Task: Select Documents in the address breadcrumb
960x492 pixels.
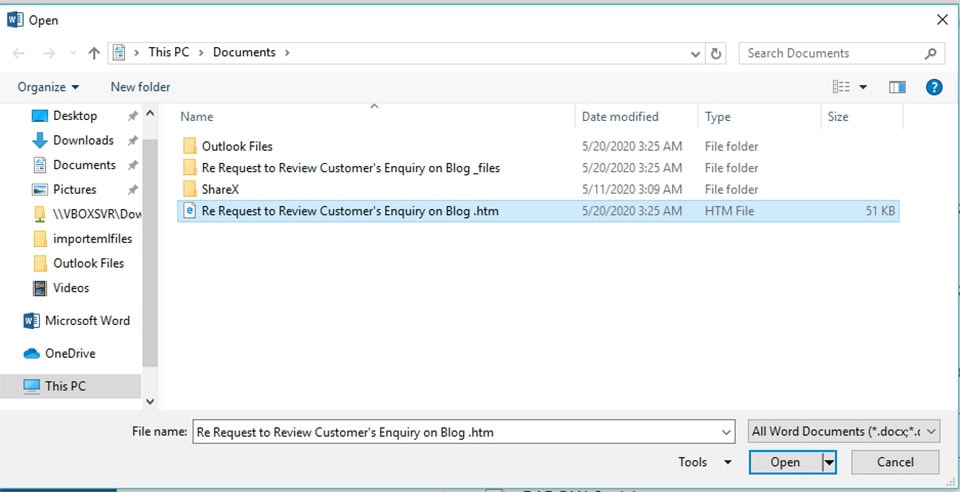Action: pyautogui.click(x=244, y=53)
